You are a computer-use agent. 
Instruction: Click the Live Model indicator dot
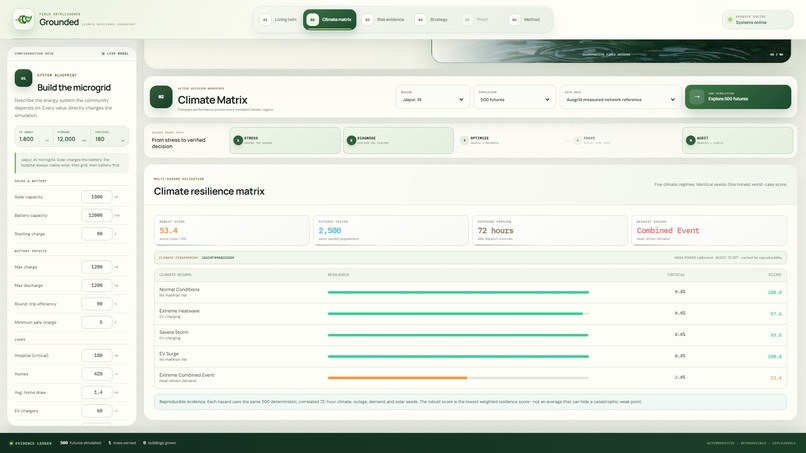tap(103, 53)
